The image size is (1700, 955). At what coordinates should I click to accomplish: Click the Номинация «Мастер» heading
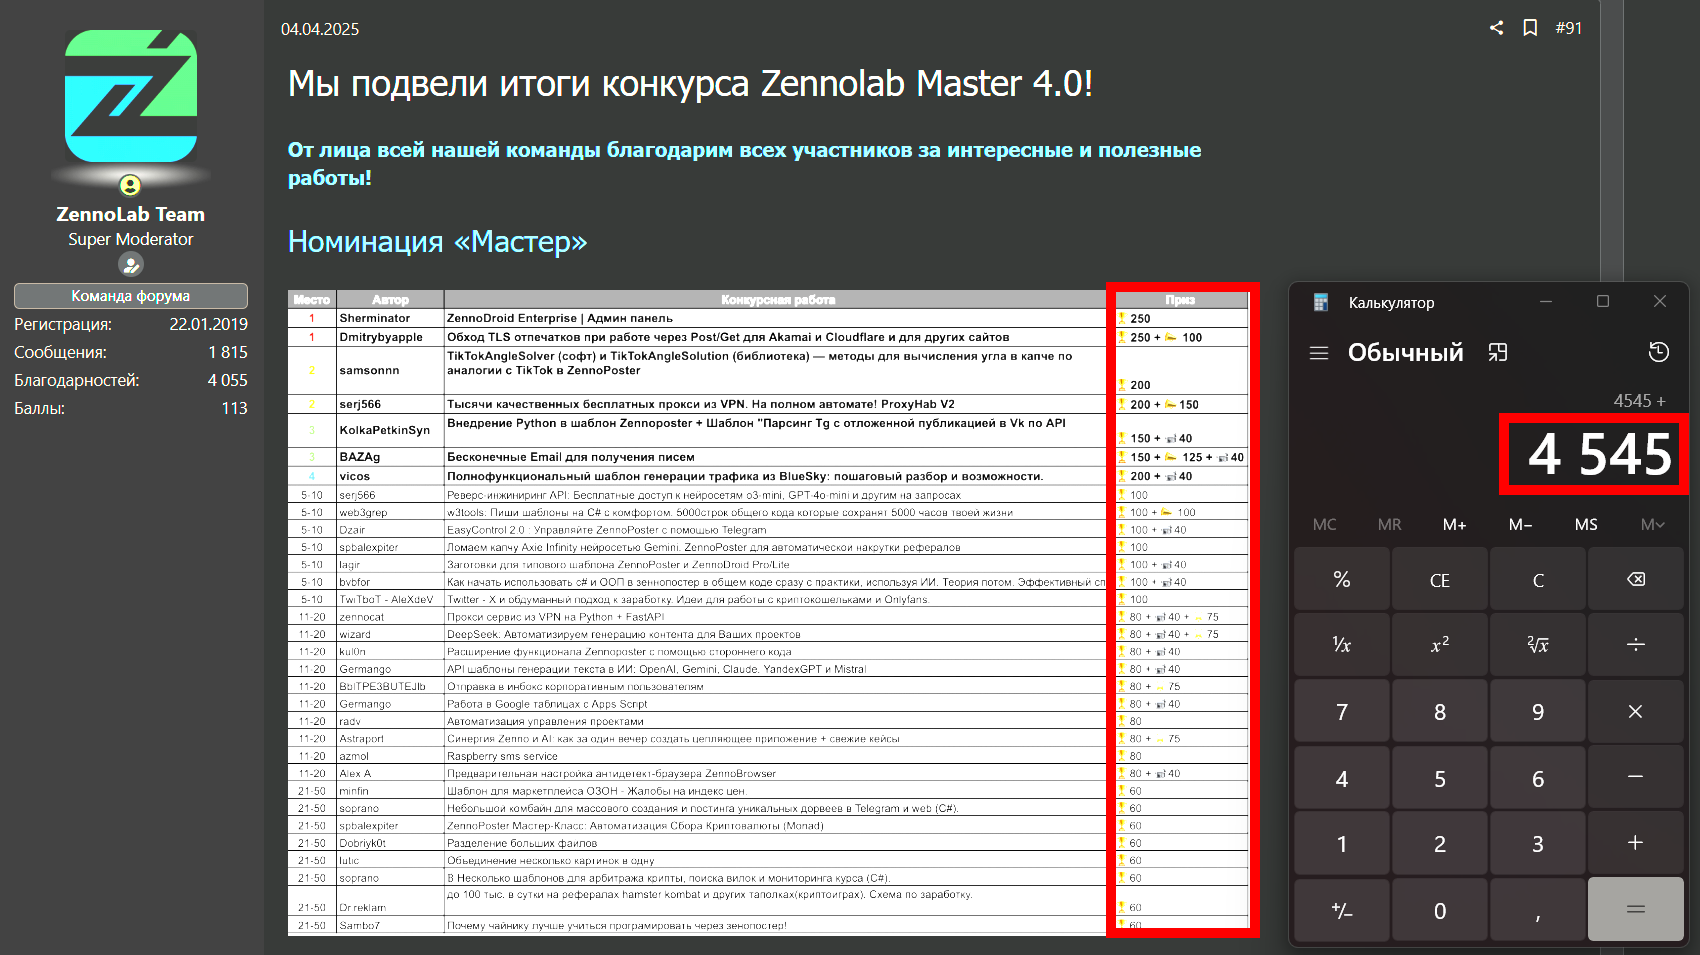437,242
